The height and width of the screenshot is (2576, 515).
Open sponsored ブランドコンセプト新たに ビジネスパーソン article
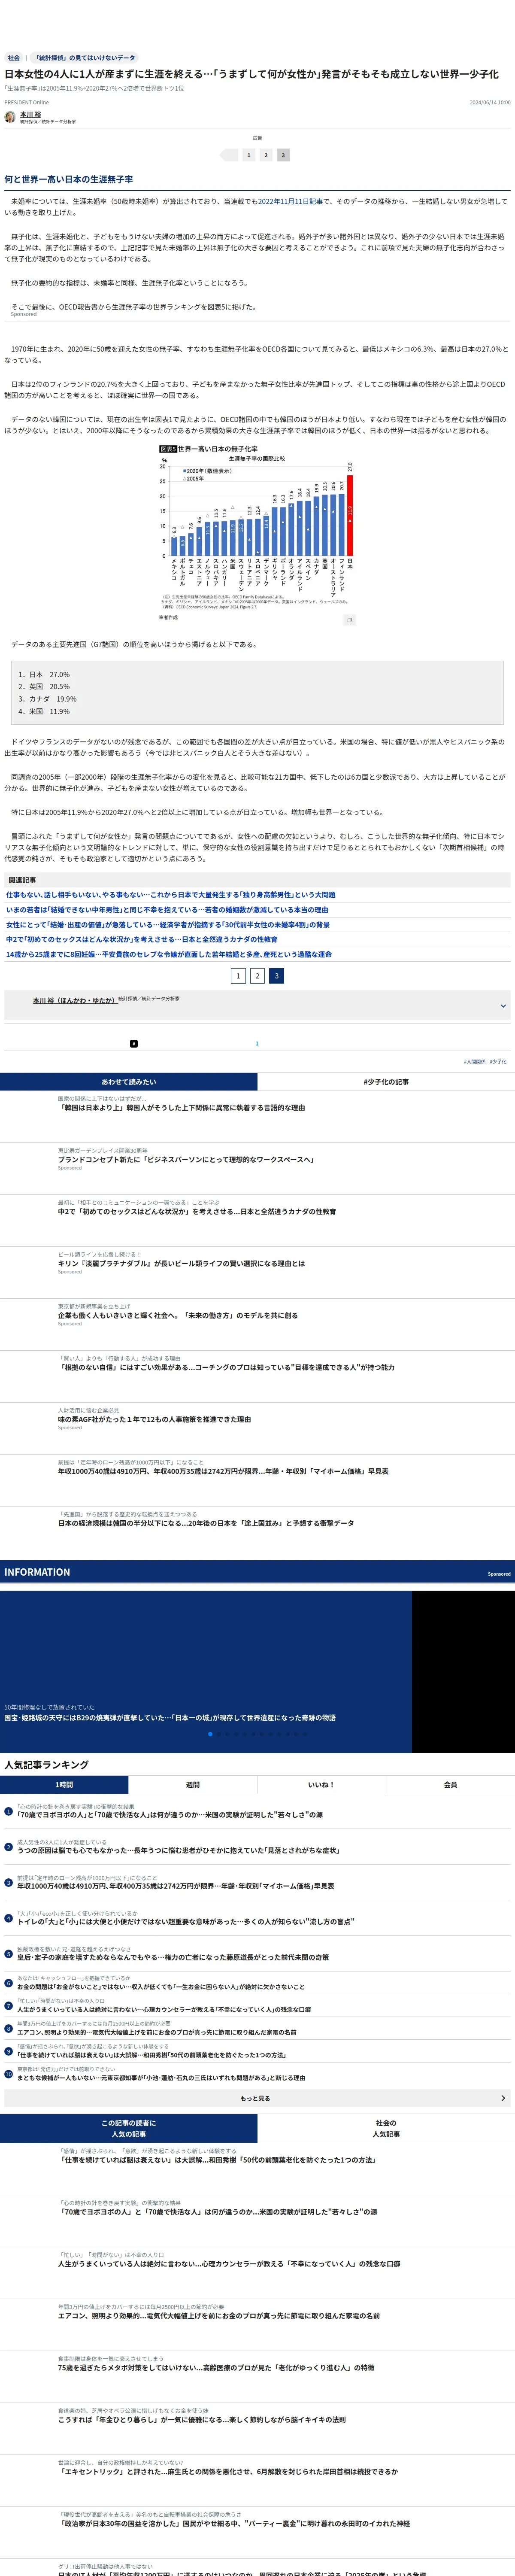click(x=185, y=1160)
